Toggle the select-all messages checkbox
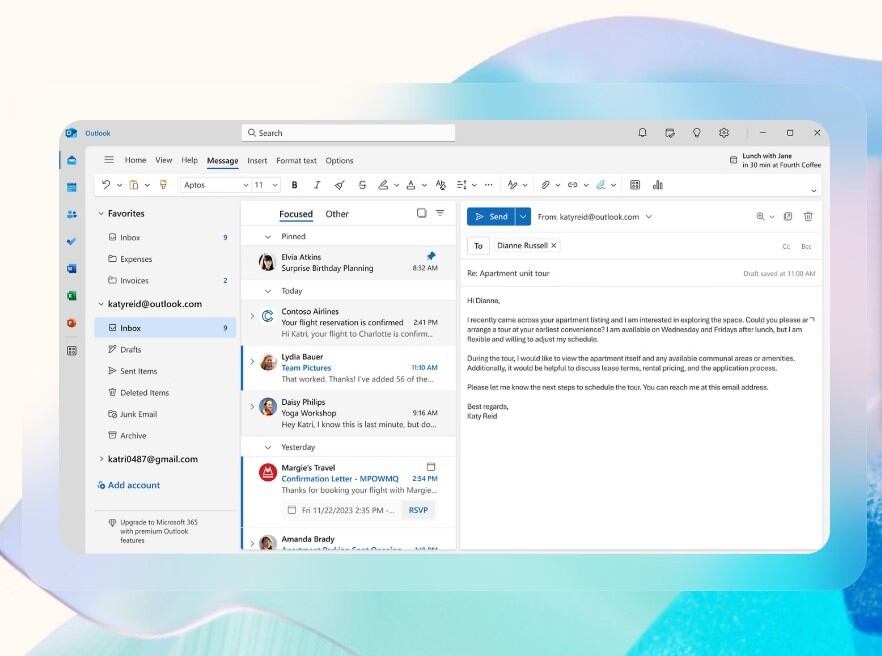882x656 pixels. point(421,213)
